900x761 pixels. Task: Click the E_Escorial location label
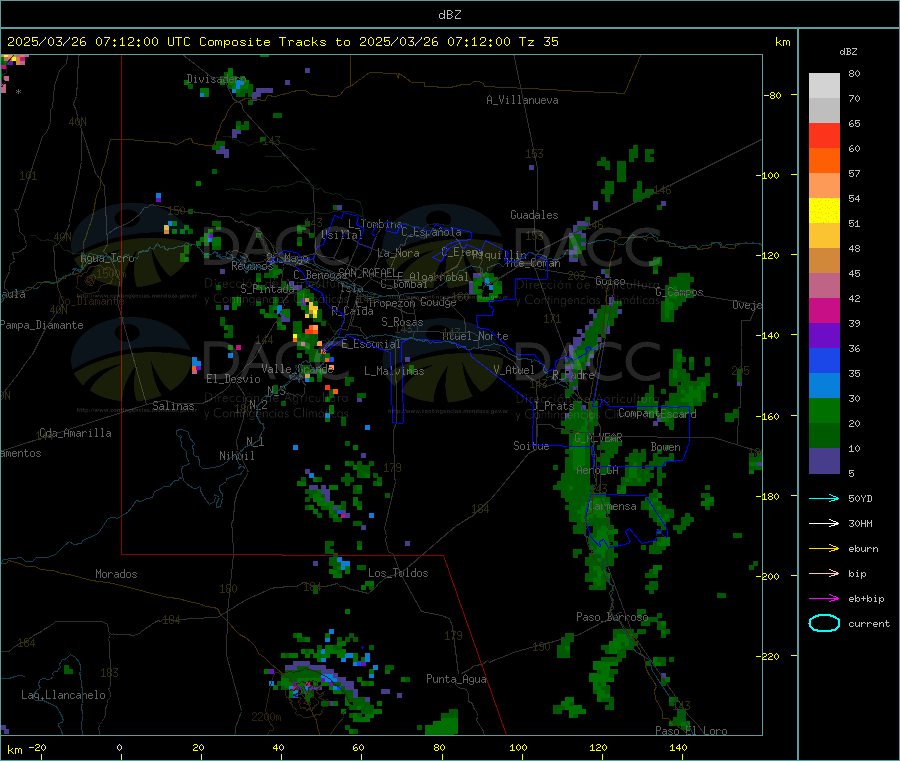point(371,344)
